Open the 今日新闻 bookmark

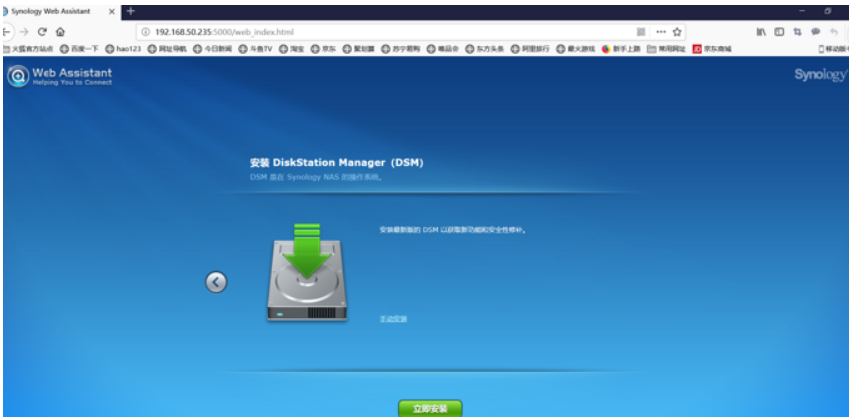click(x=213, y=49)
